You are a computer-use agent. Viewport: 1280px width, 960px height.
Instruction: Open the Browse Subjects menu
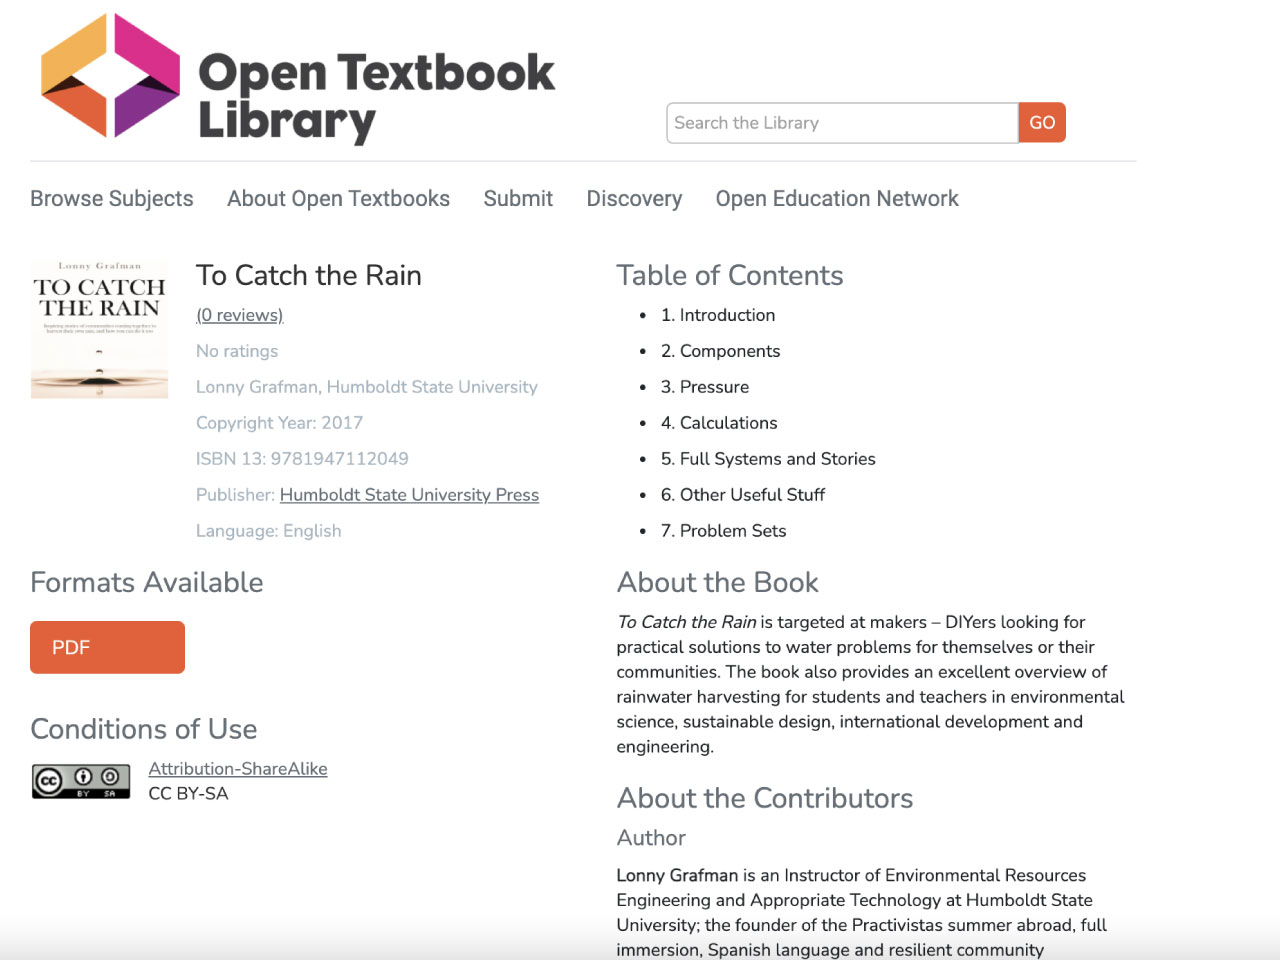[112, 199]
